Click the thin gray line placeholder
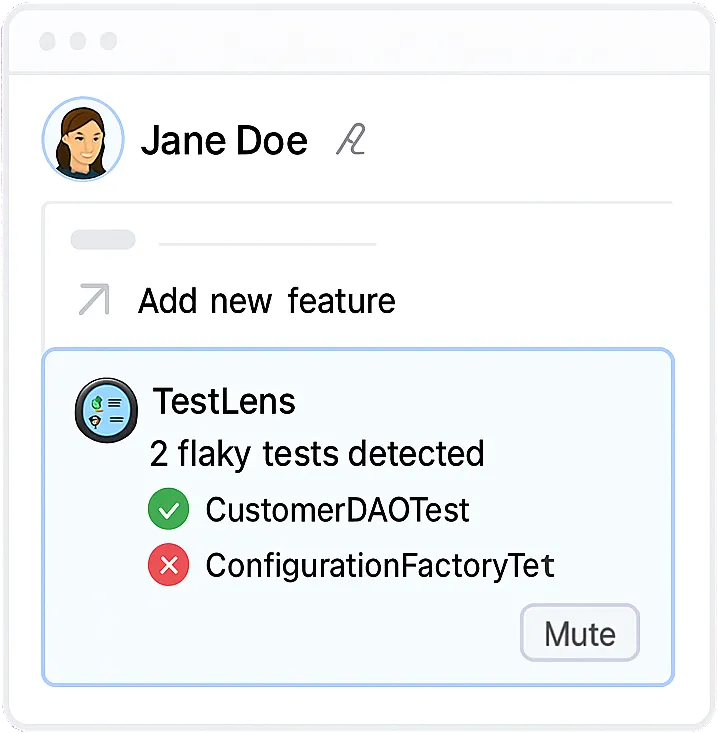Screen dimensions: 718x734 [267, 243]
